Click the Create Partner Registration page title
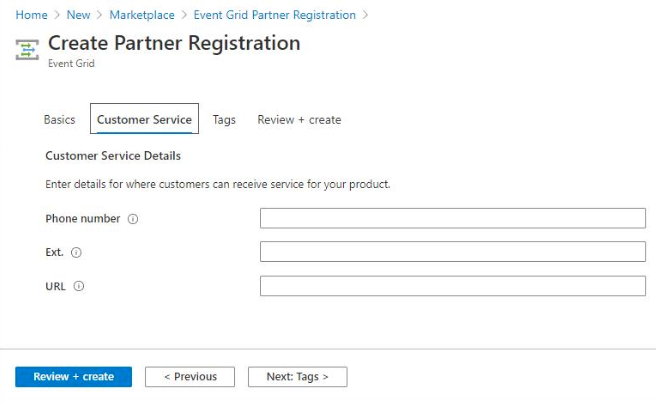The width and height of the screenshot is (656, 403). coord(174,43)
